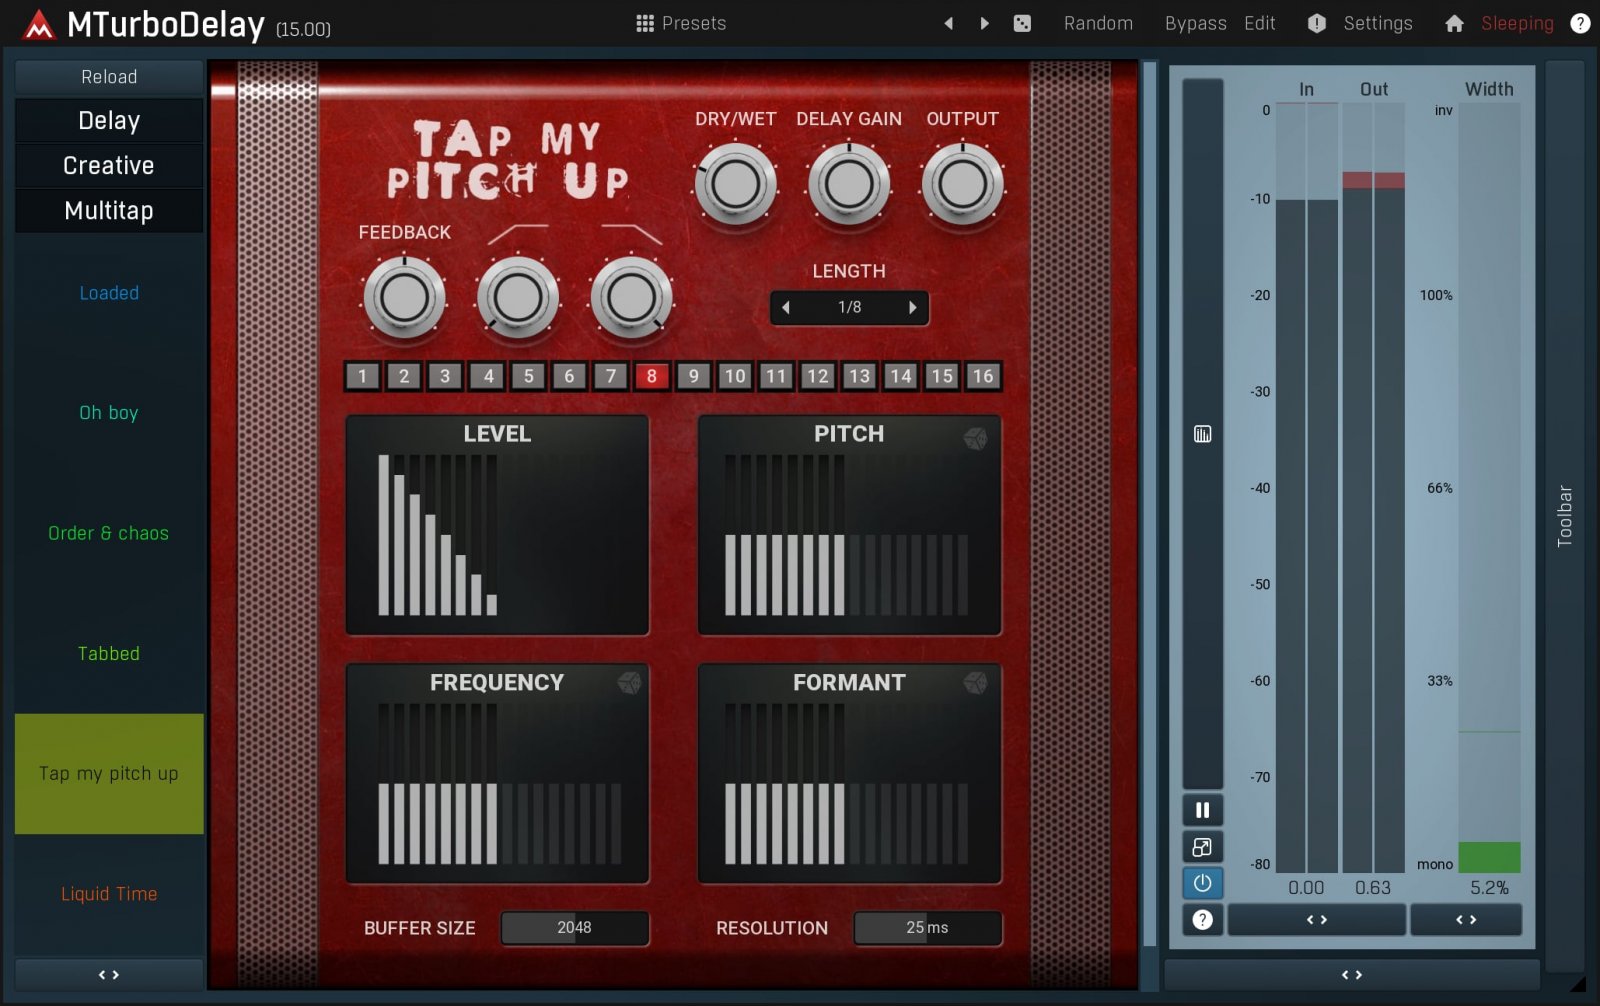This screenshot has height=1006, width=1600.
Task: Enable Bypass in the top toolbar
Action: (1195, 23)
